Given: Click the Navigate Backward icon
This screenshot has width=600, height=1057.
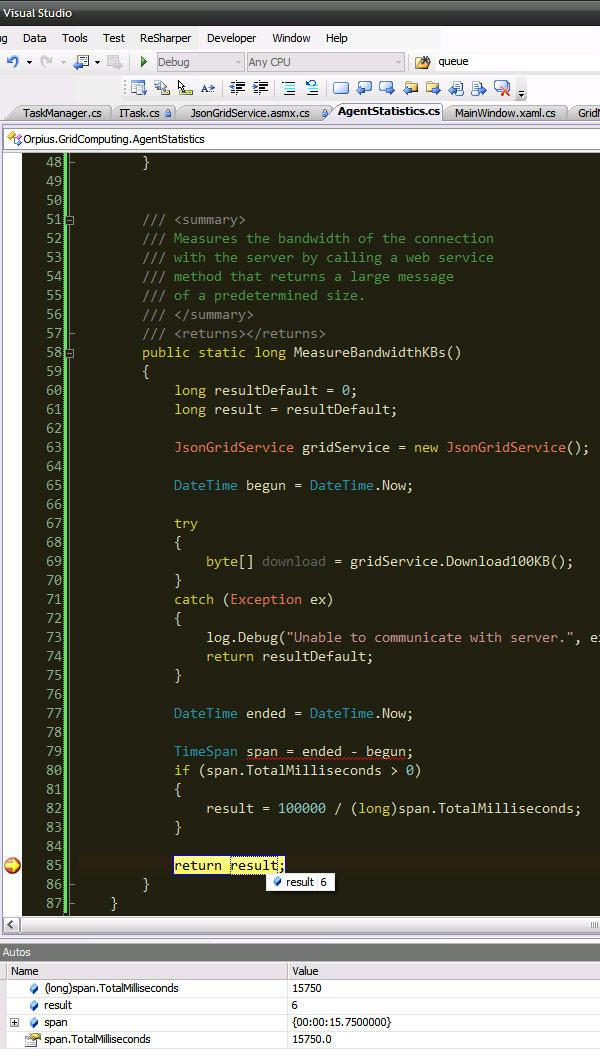Looking at the screenshot, I should coord(81,62).
